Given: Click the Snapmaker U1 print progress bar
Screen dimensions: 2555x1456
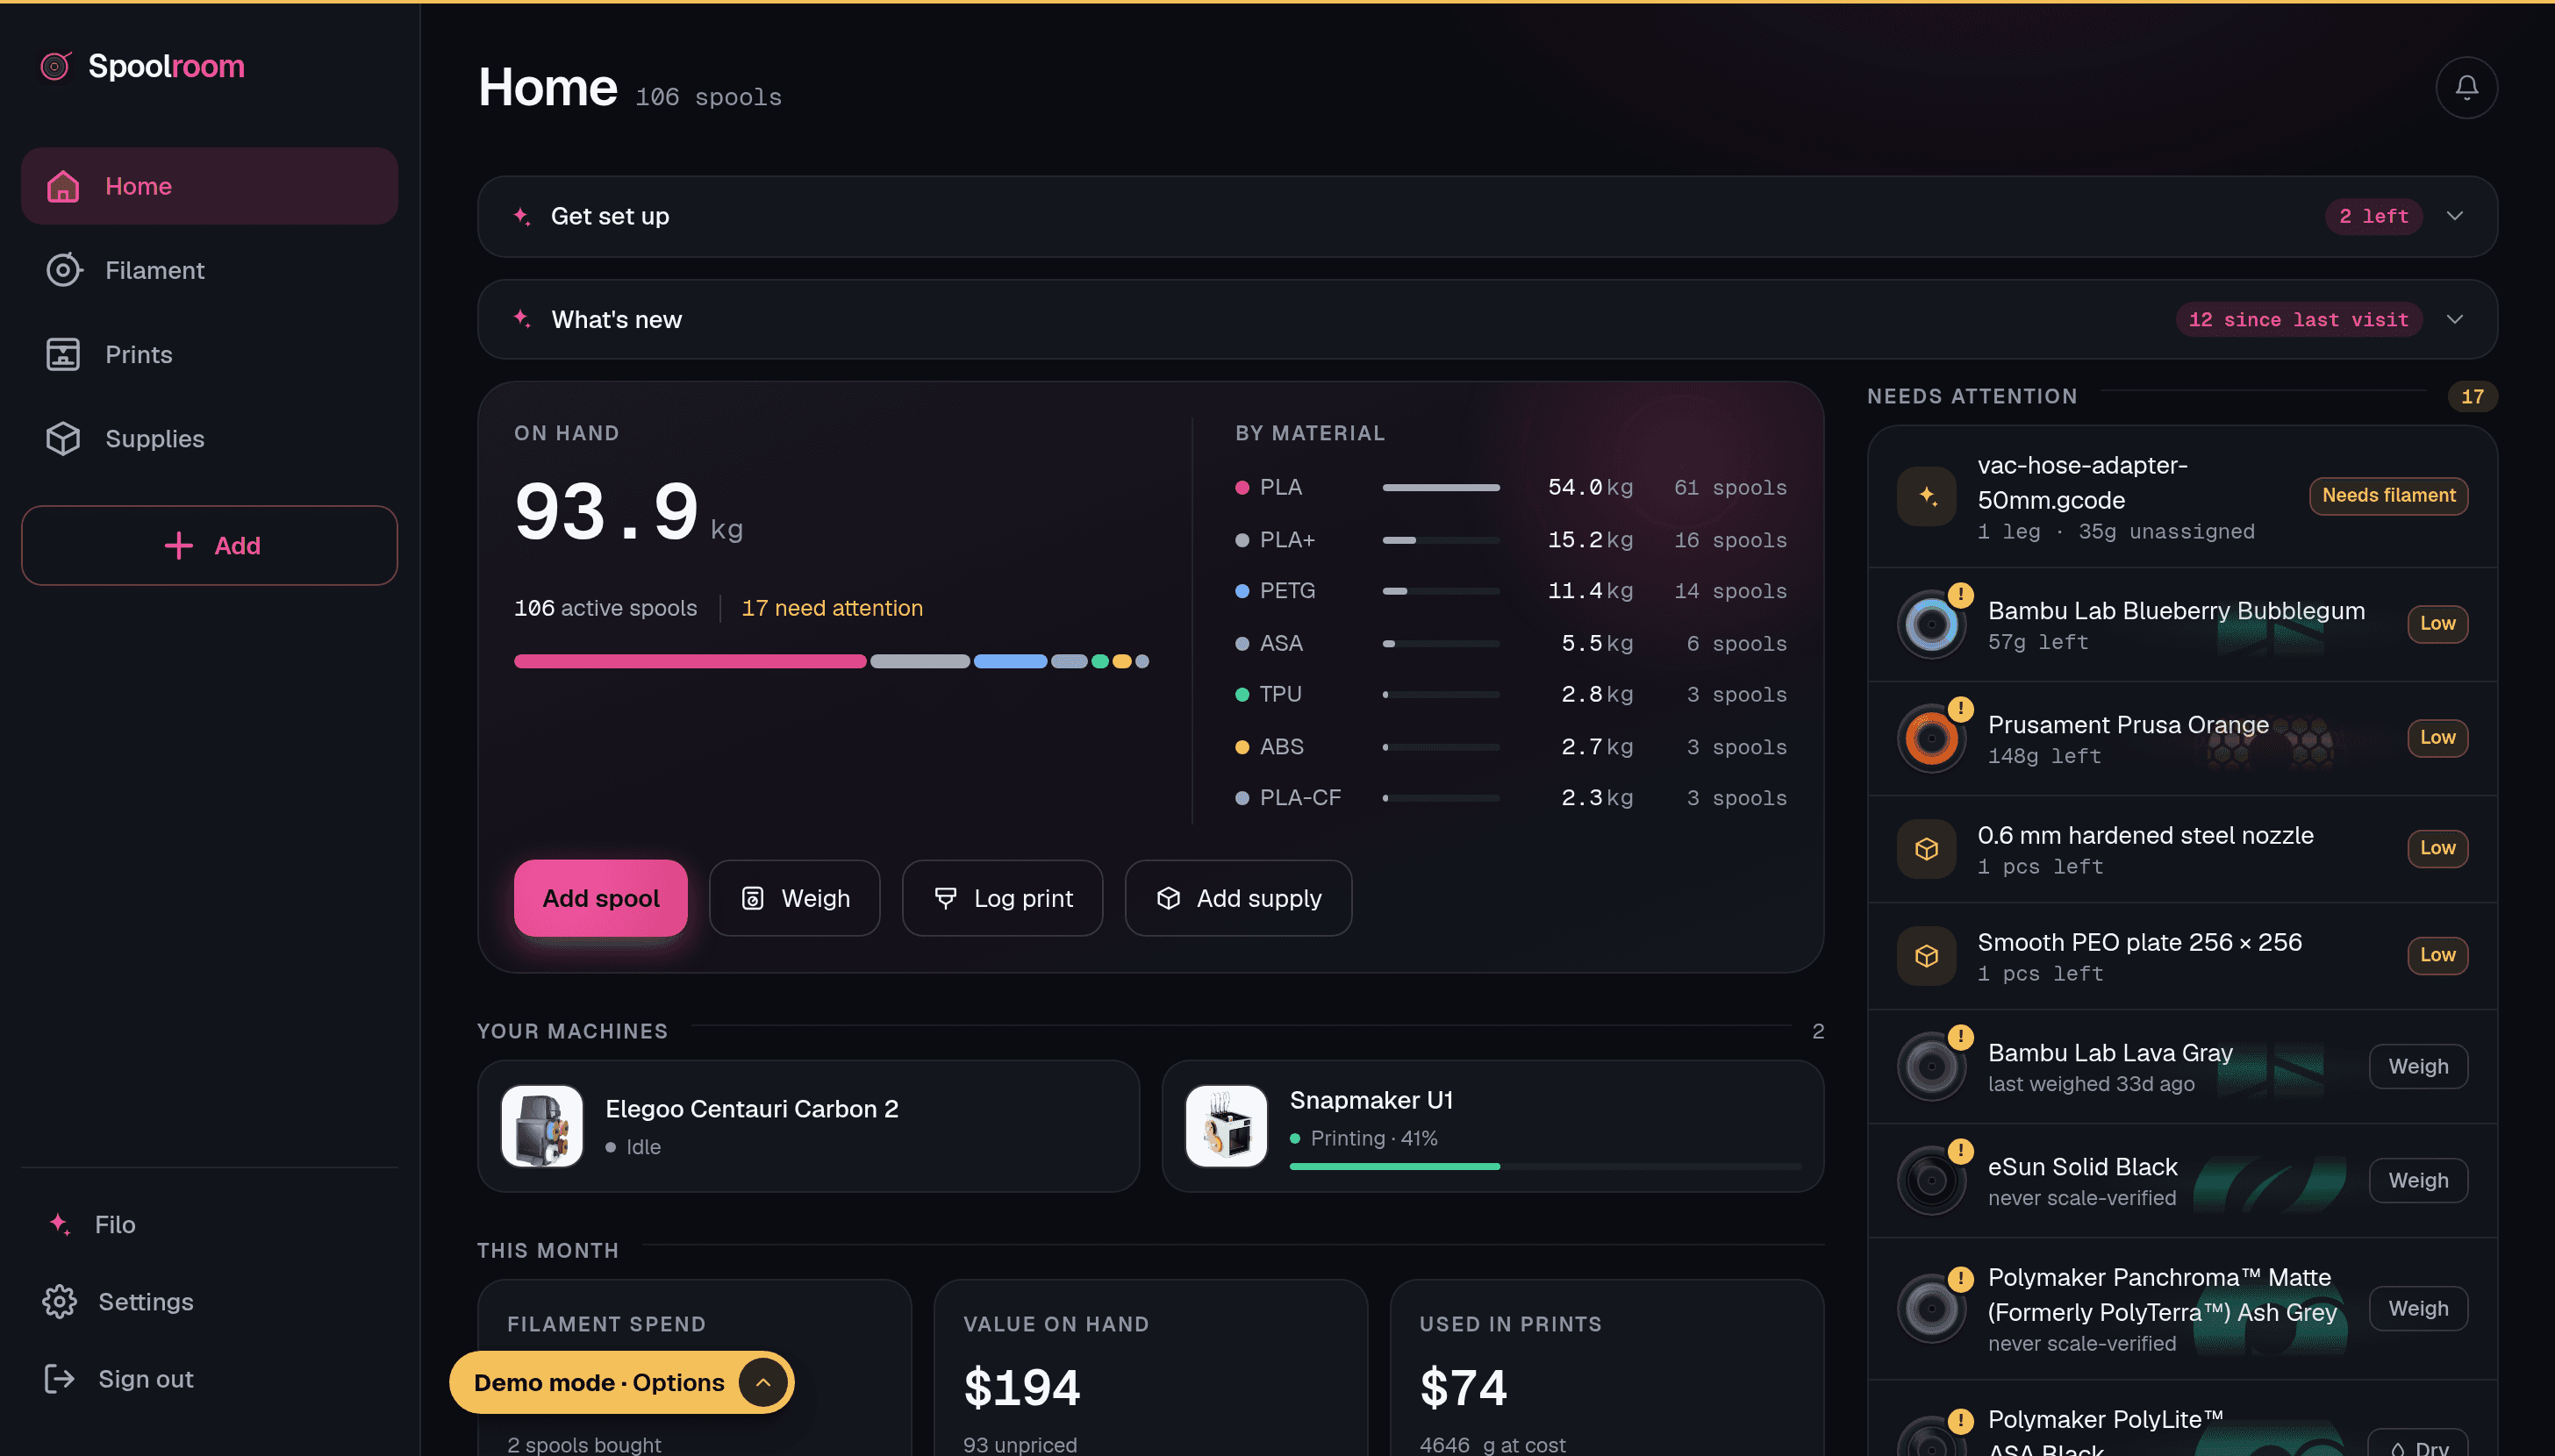Looking at the screenshot, I should pos(1545,1166).
